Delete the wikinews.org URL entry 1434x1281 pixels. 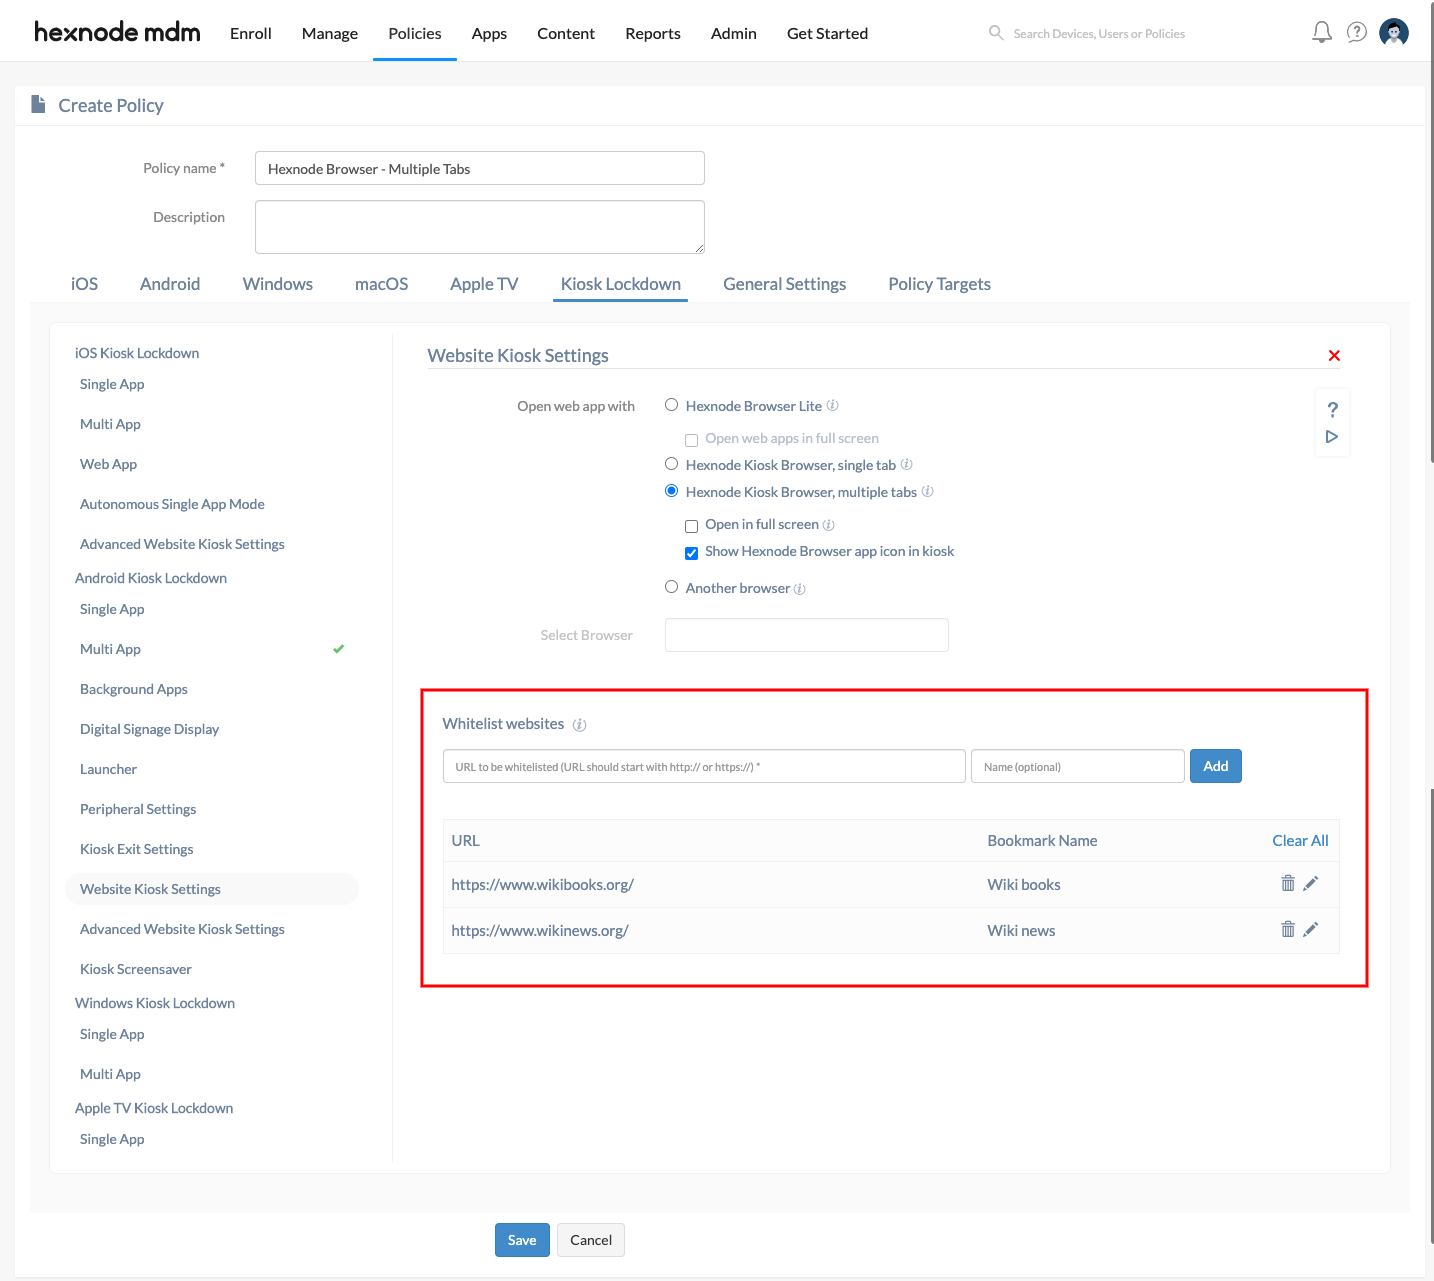(1288, 929)
